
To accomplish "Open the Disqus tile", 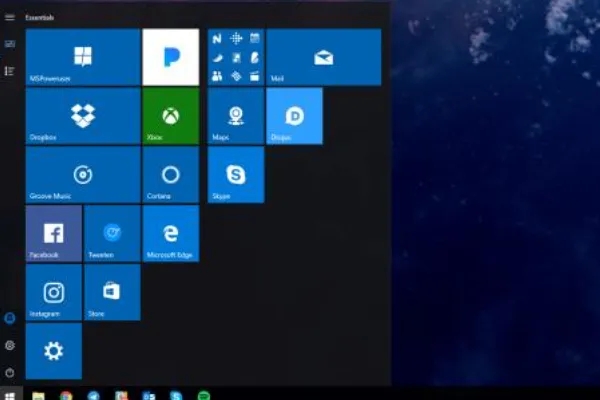I will coord(295,116).
